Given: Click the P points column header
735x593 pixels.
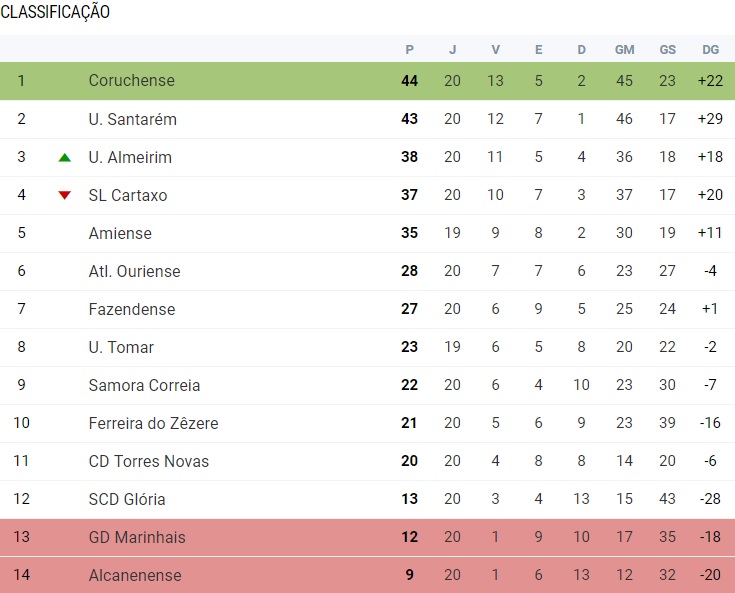Looking at the screenshot, I should 410,50.
